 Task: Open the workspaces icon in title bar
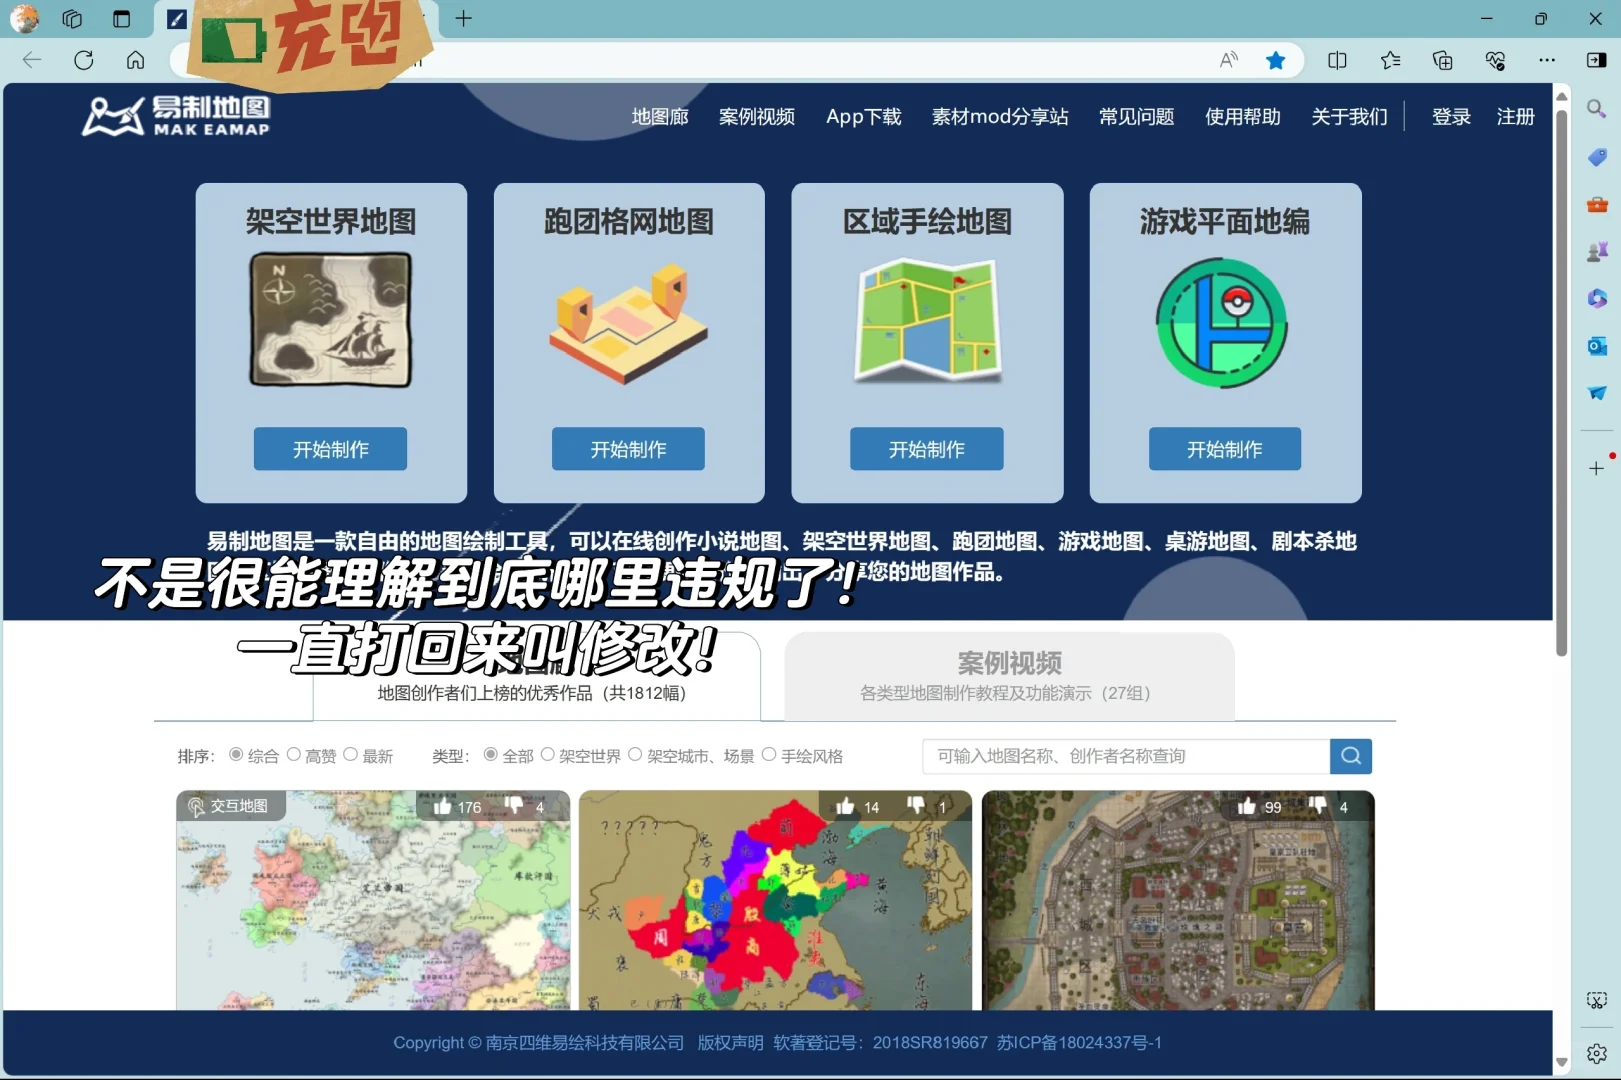[x=72, y=18]
